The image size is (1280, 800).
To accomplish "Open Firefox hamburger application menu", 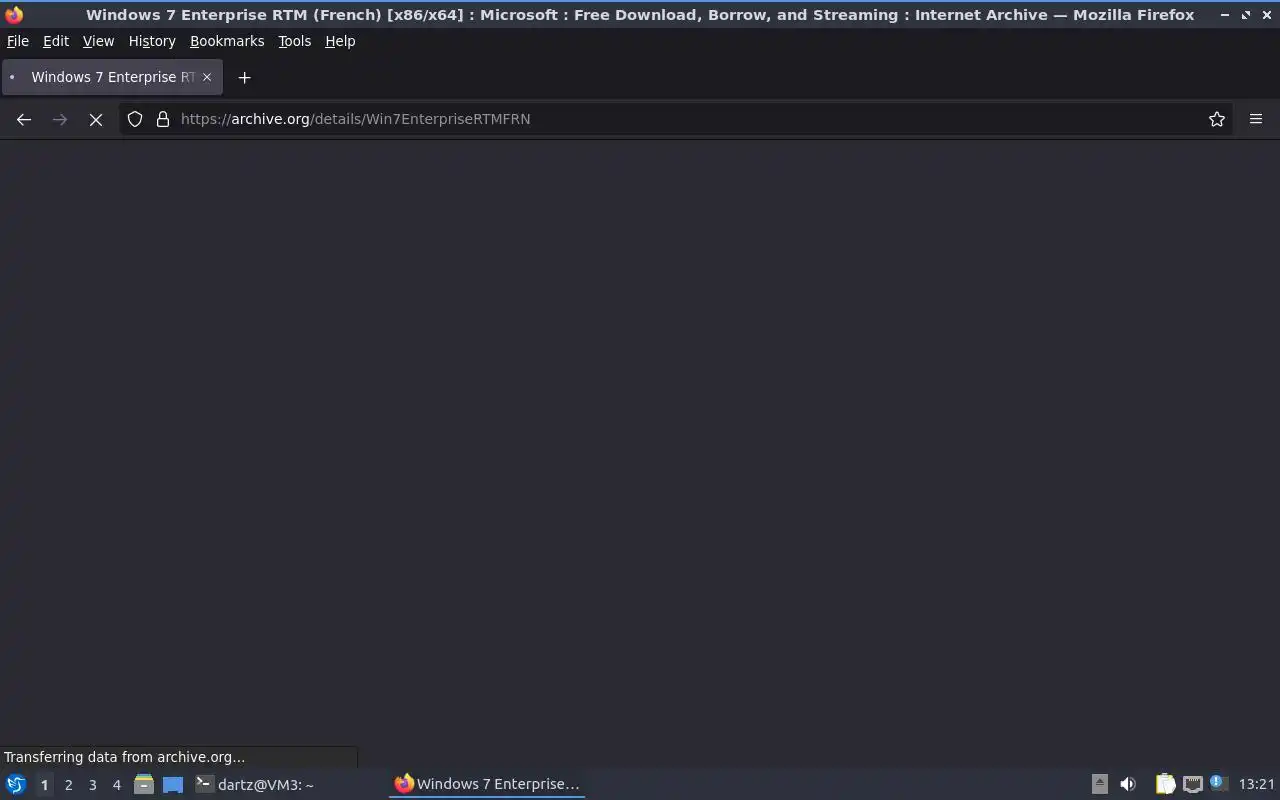I will point(1256,119).
